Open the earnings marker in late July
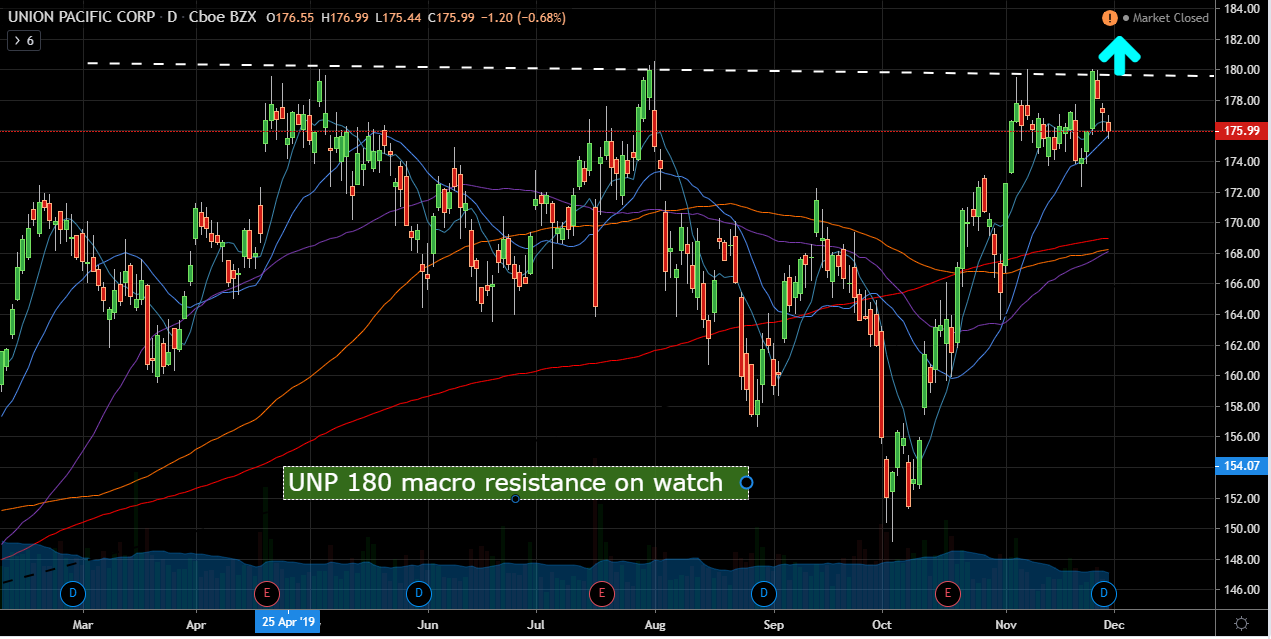 [601, 594]
